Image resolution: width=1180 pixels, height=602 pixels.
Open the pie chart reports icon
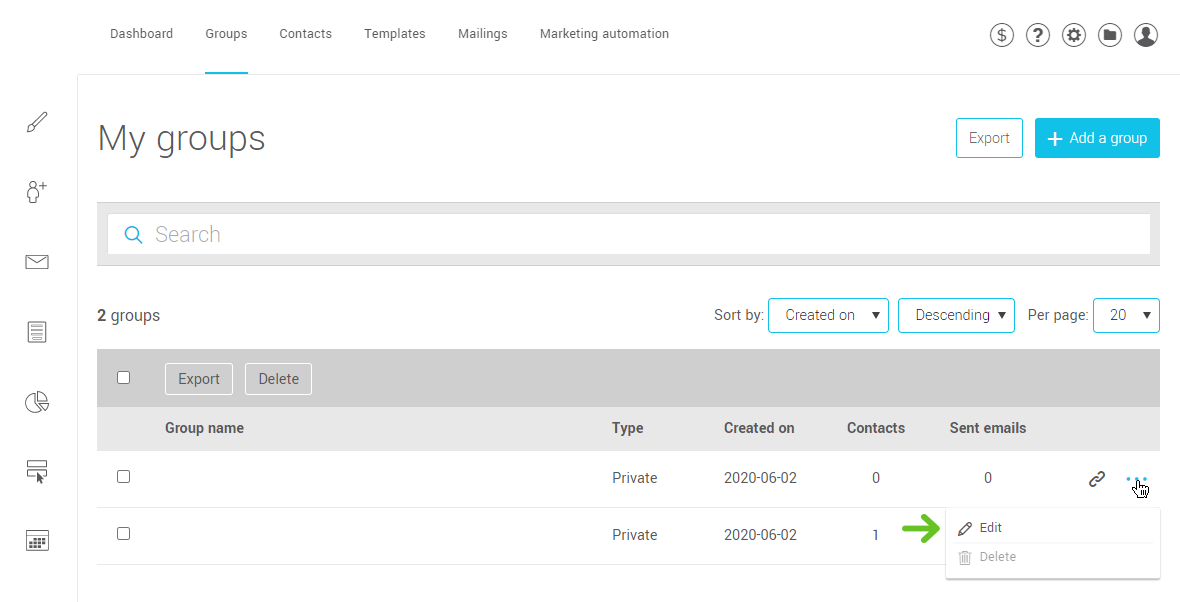pyautogui.click(x=37, y=402)
